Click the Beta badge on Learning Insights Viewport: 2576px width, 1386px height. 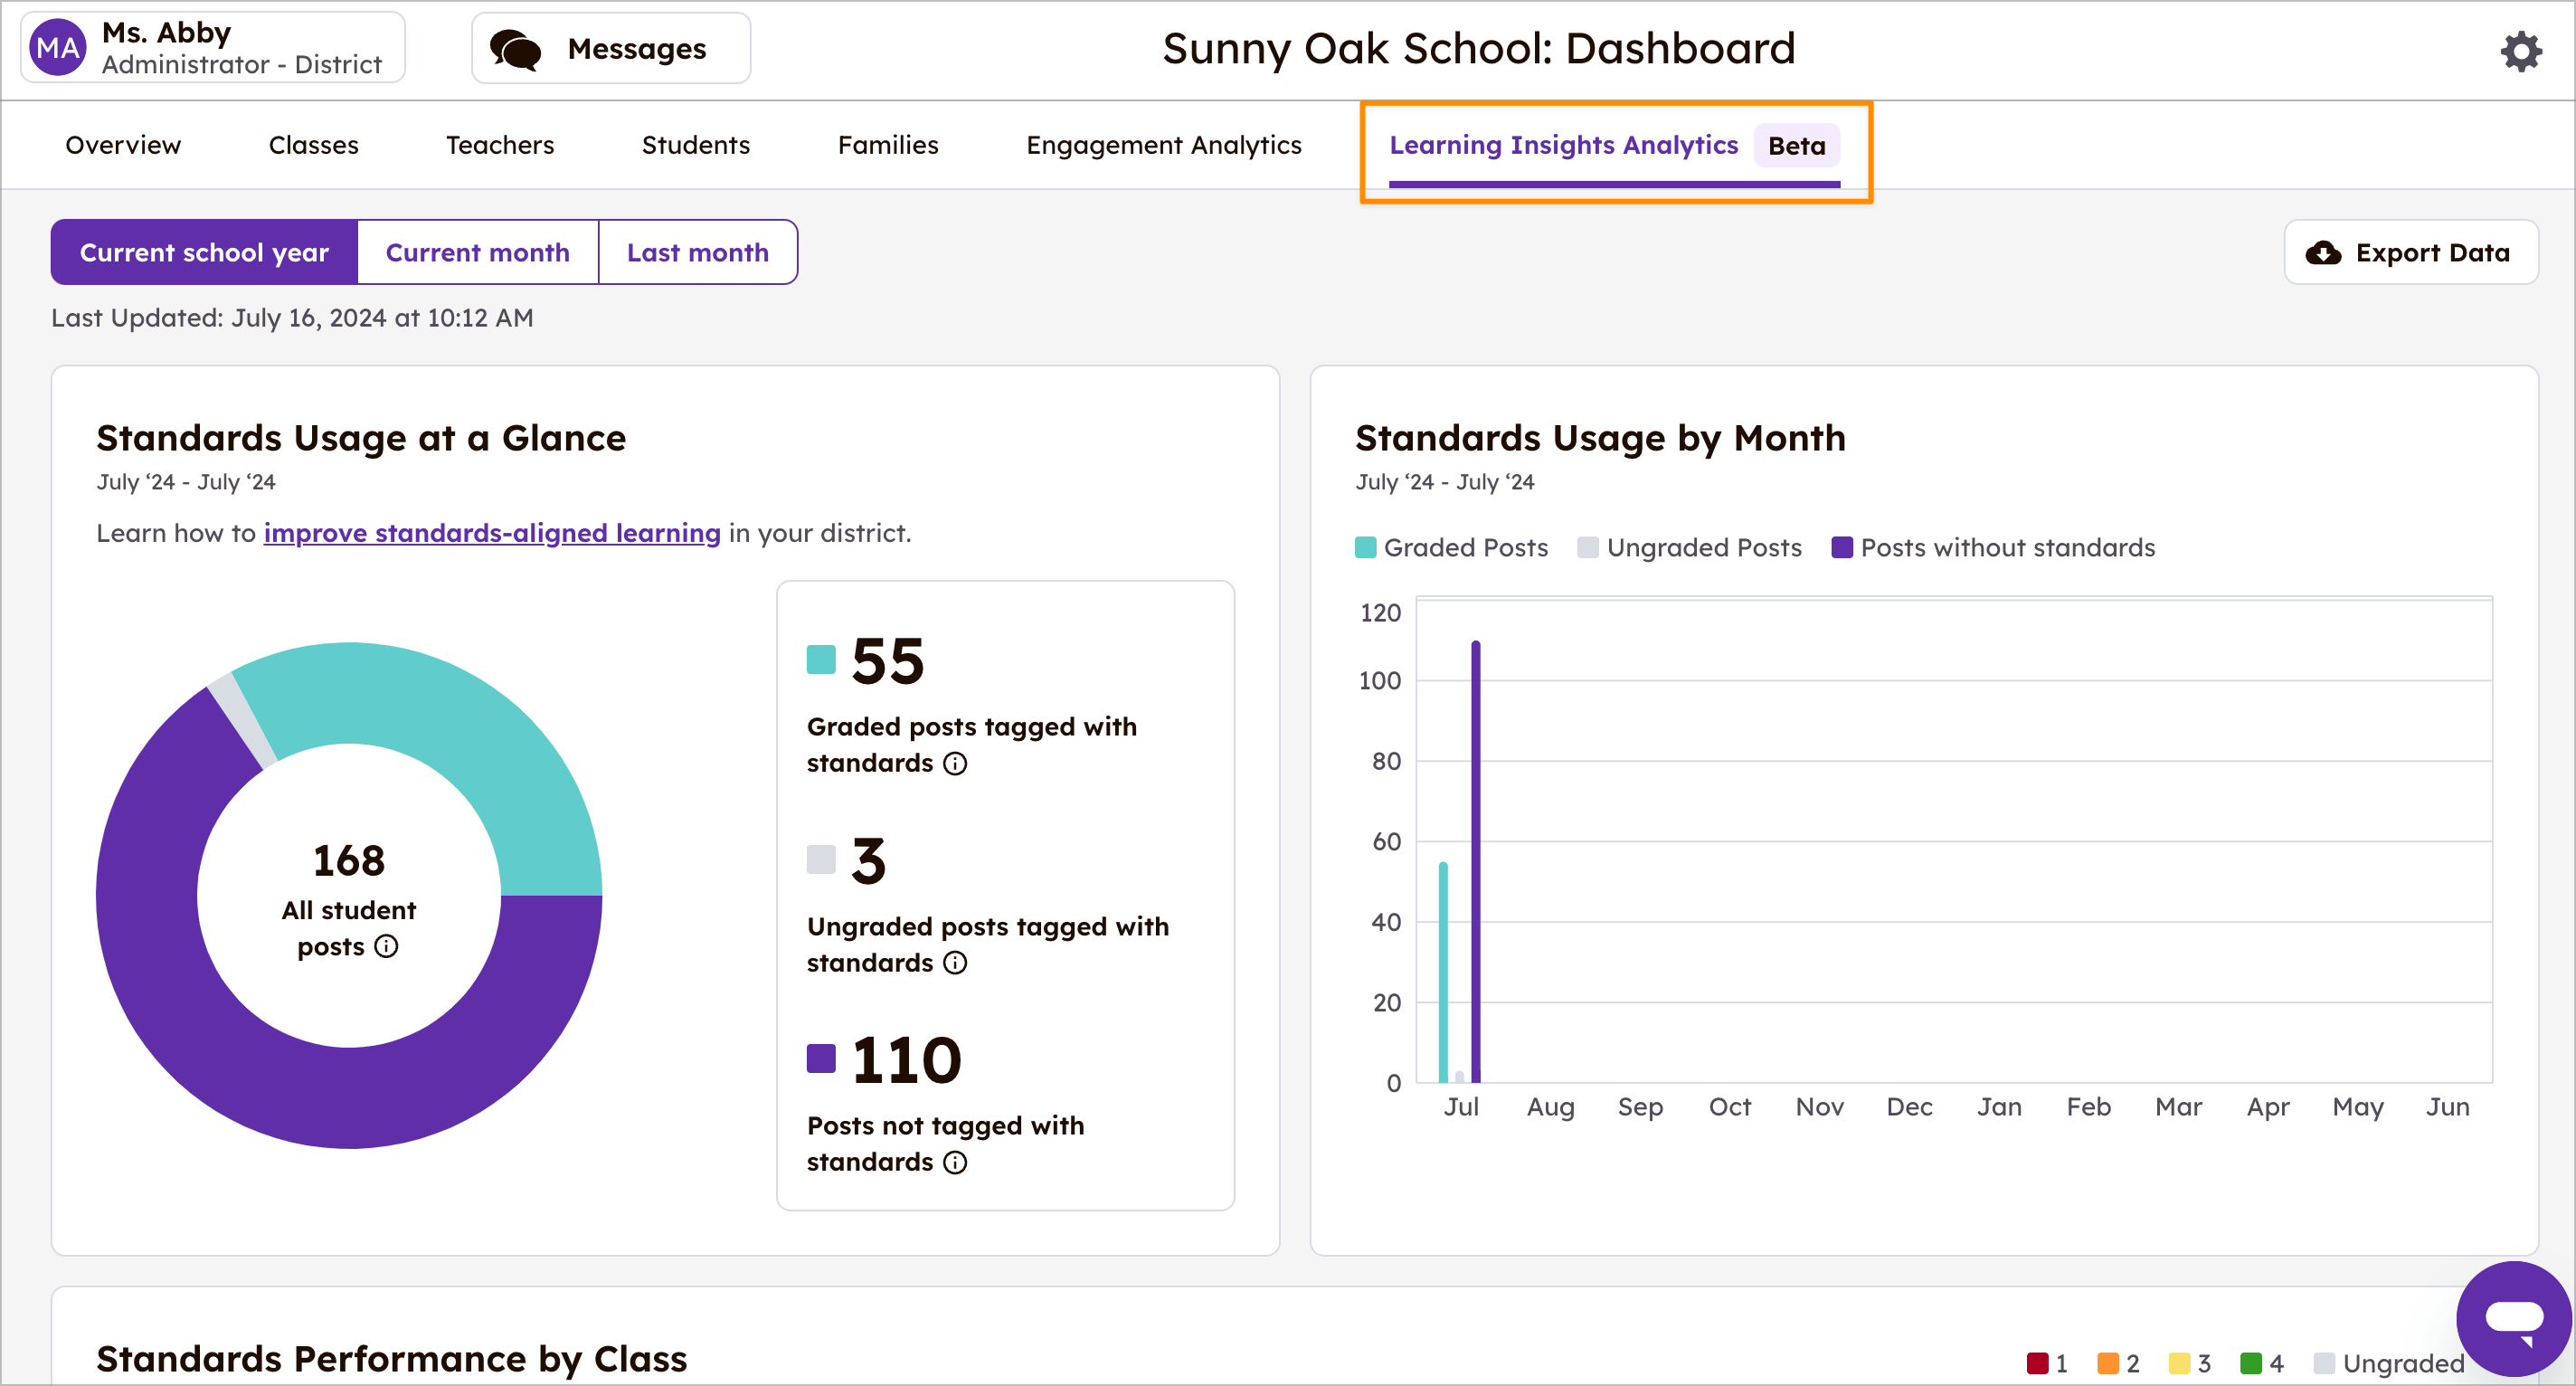(1797, 146)
